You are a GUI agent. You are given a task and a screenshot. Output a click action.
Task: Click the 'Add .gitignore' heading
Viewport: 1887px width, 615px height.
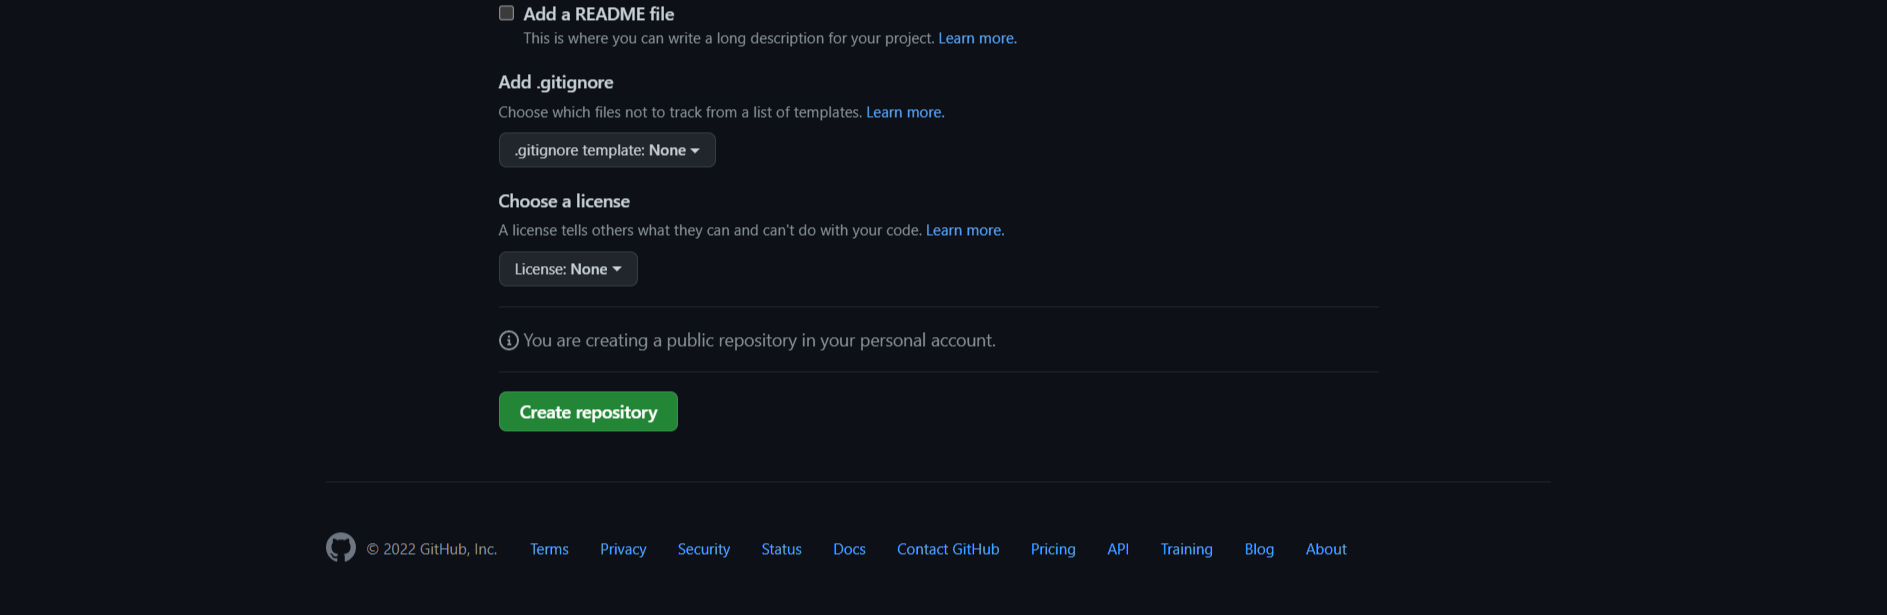(556, 82)
